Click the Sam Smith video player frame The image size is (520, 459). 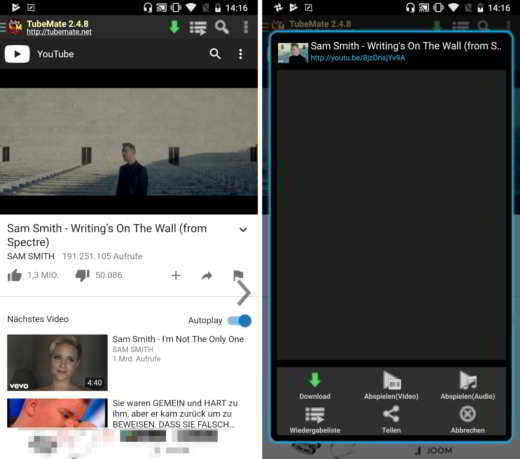coord(129,142)
